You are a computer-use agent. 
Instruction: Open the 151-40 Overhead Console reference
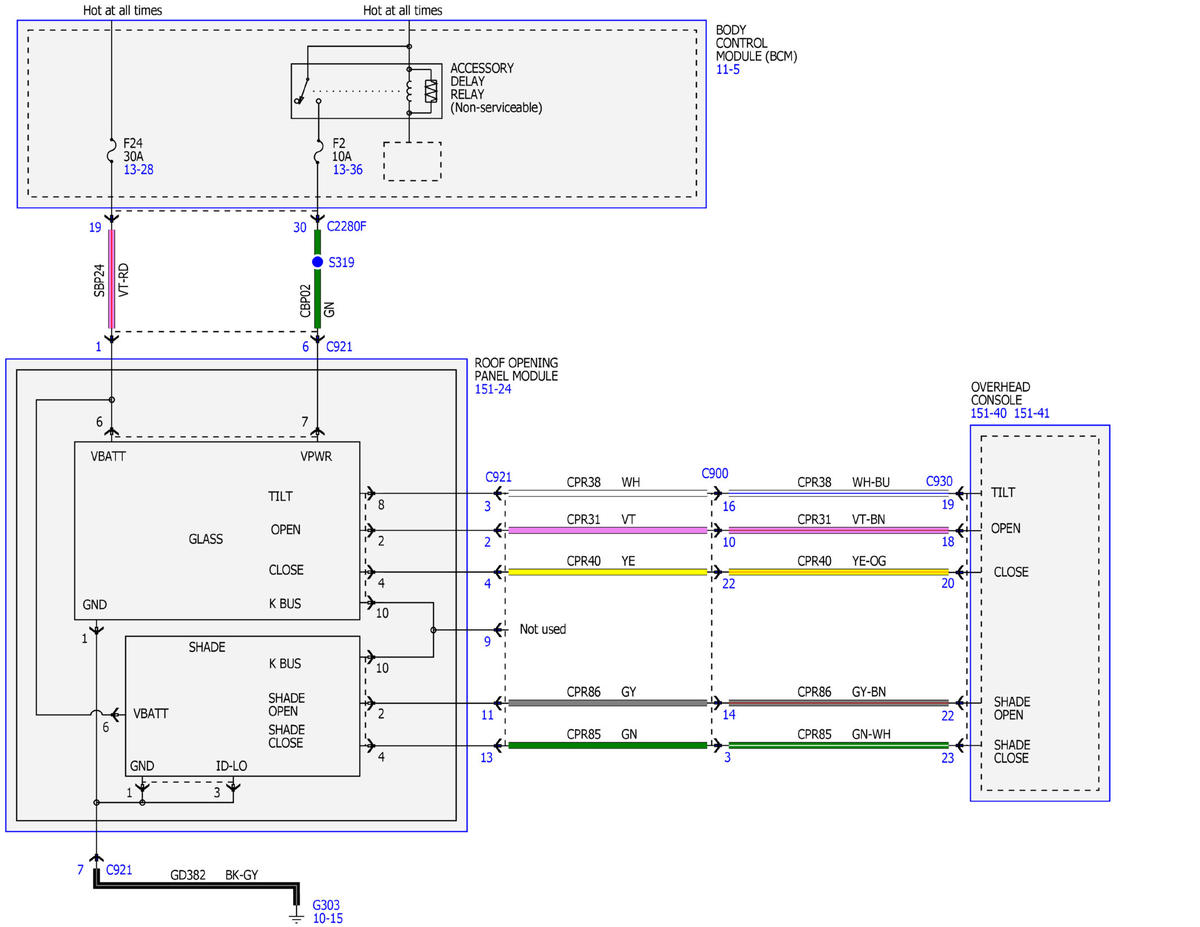989,413
